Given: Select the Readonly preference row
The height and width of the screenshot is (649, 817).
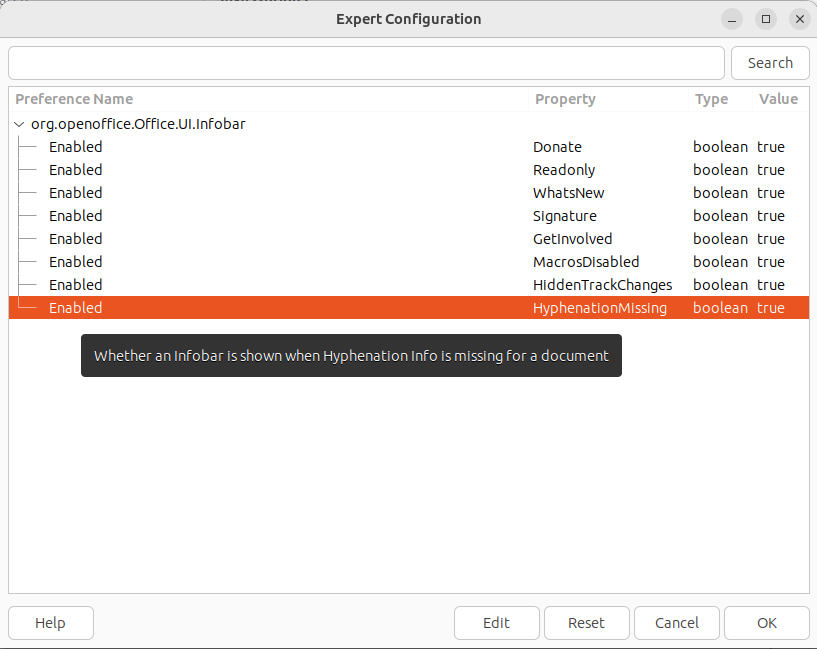Looking at the screenshot, I should (563, 170).
